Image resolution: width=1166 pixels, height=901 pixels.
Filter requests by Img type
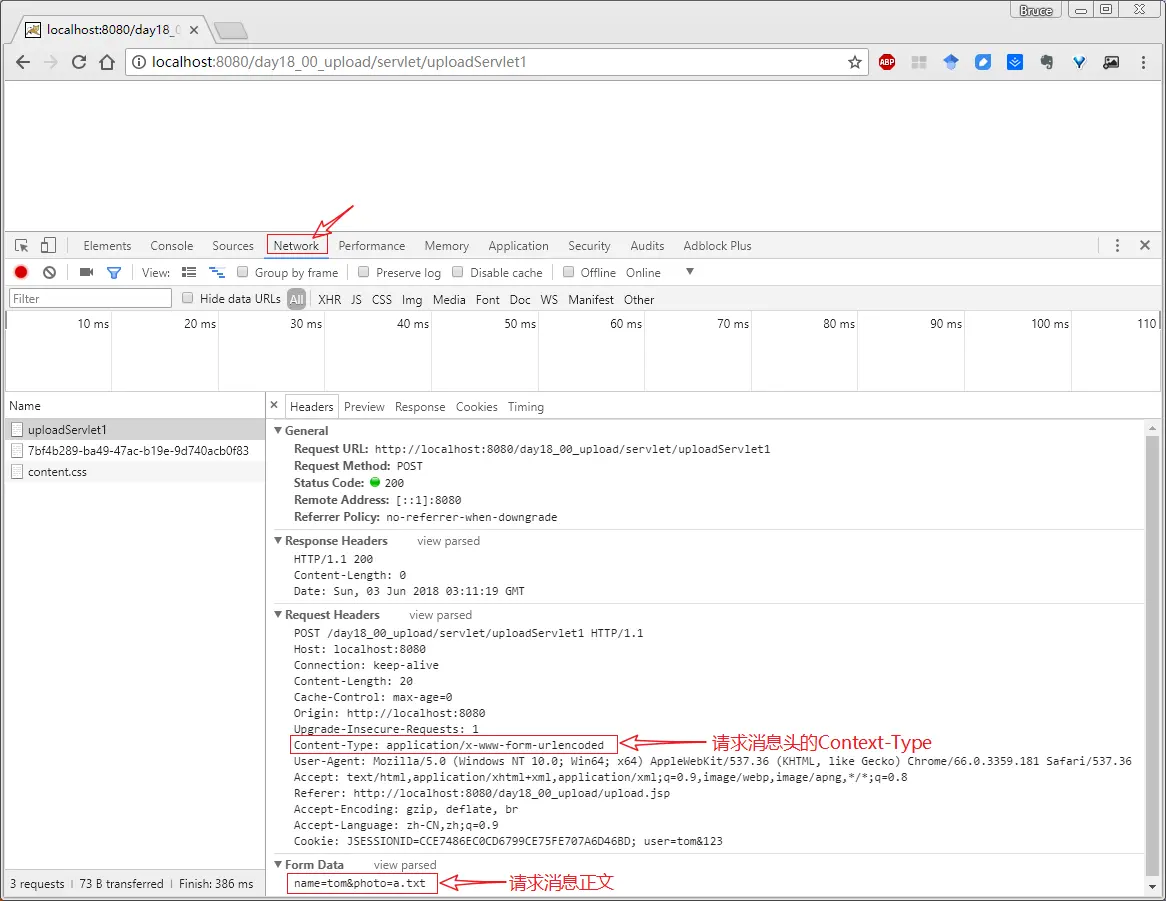[412, 300]
